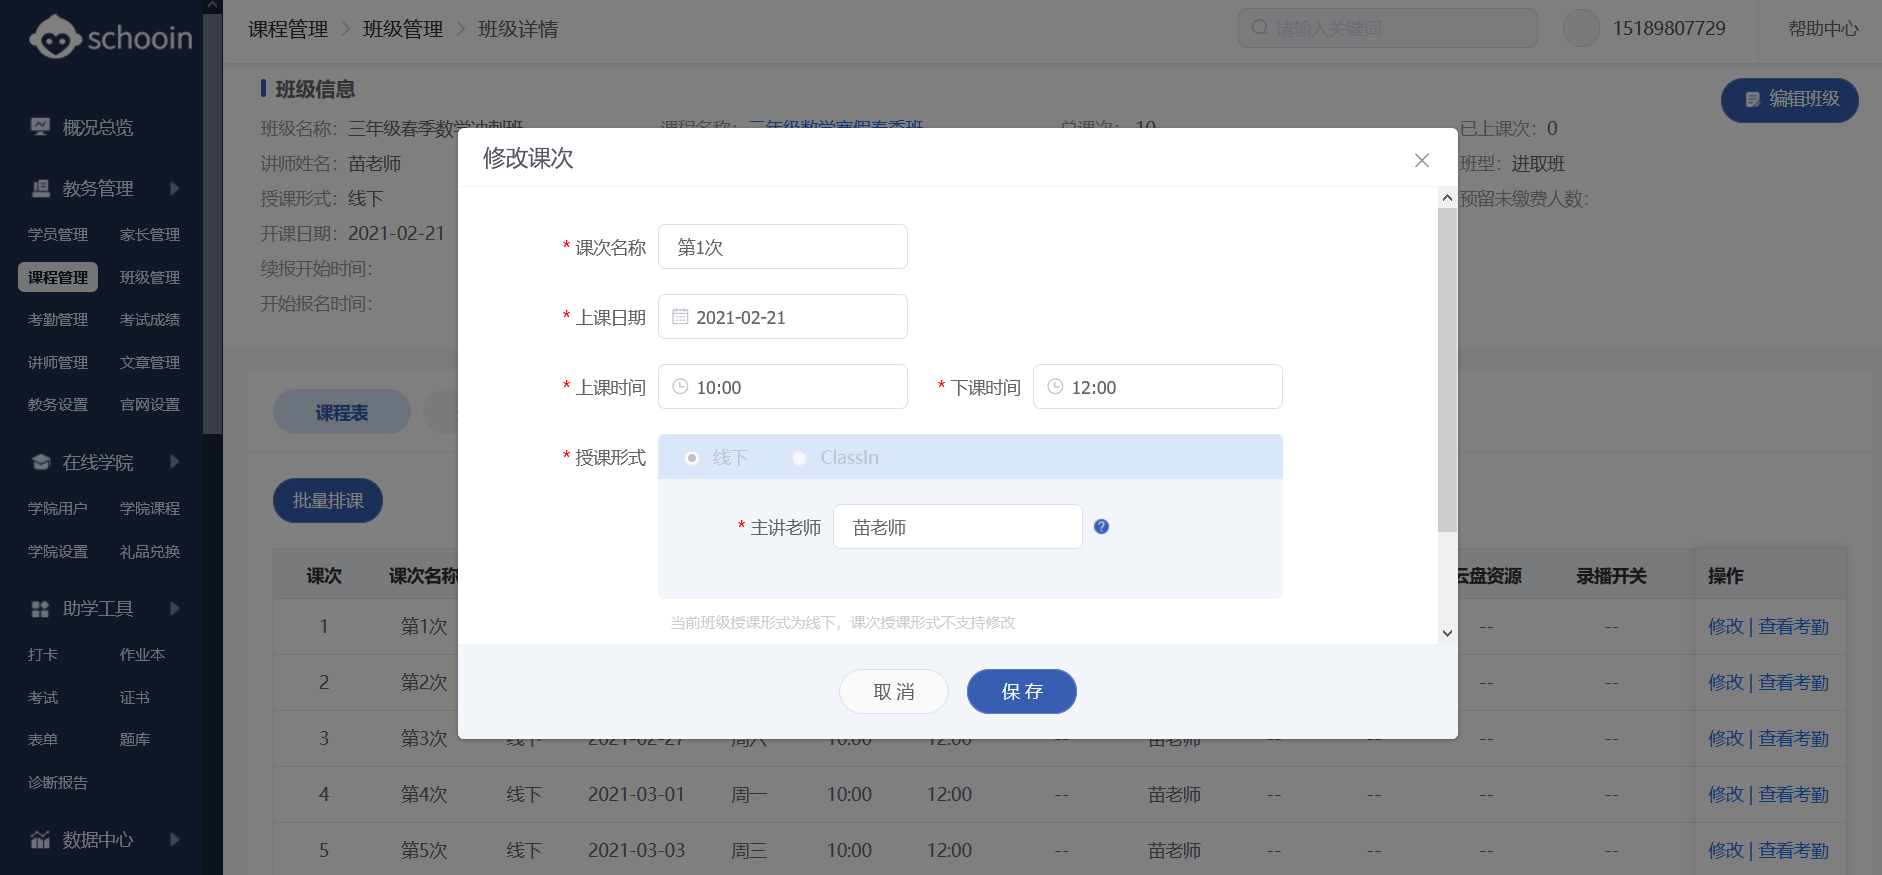Open 官网设置 menu item
The image size is (1882, 875).
click(x=150, y=404)
